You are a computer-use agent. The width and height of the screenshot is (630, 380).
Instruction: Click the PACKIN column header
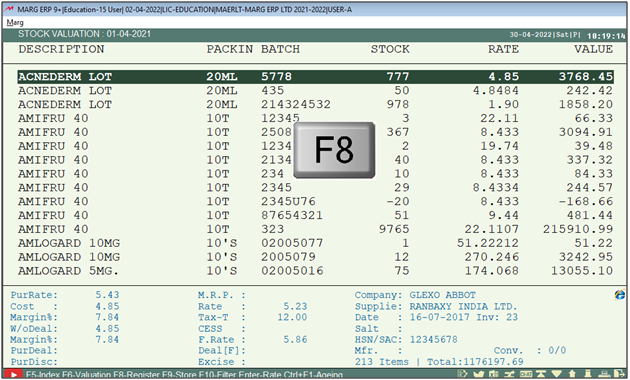click(x=229, y=49)
